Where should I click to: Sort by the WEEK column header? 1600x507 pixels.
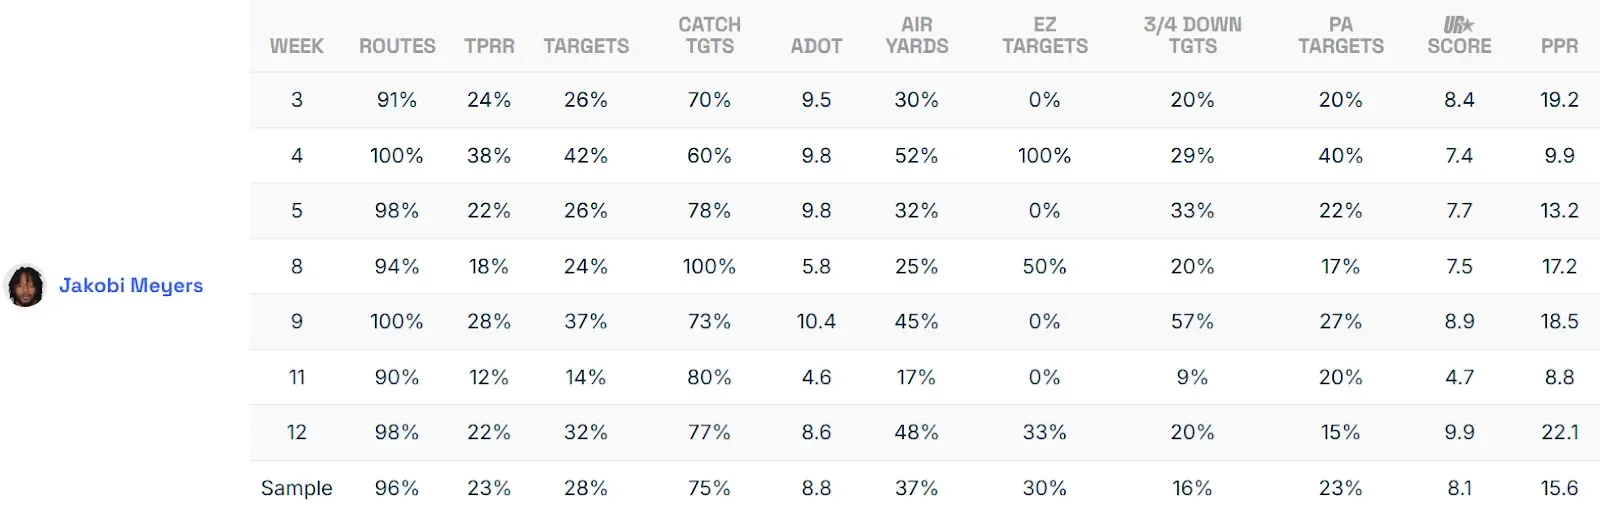click(297, 46)
